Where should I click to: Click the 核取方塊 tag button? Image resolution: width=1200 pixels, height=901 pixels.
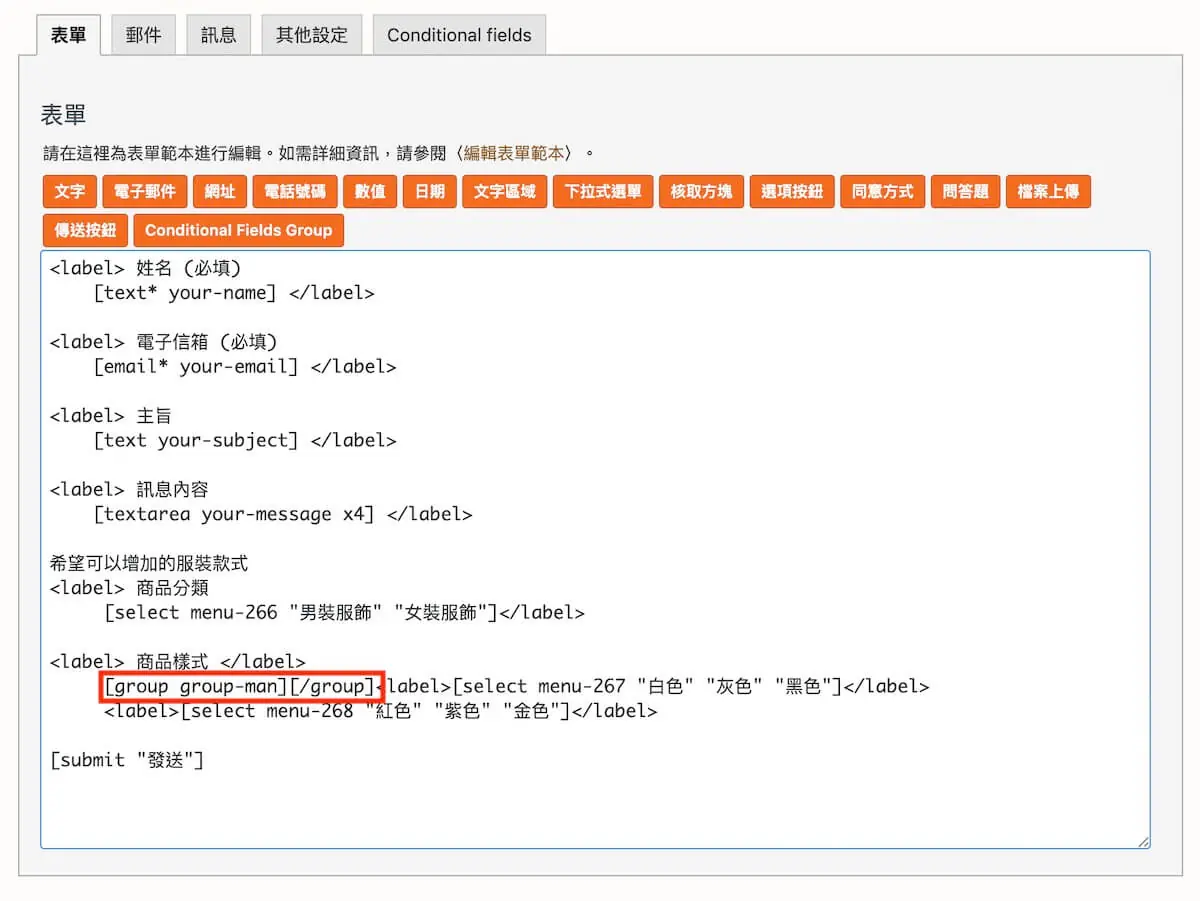click(x=701, y=192)
